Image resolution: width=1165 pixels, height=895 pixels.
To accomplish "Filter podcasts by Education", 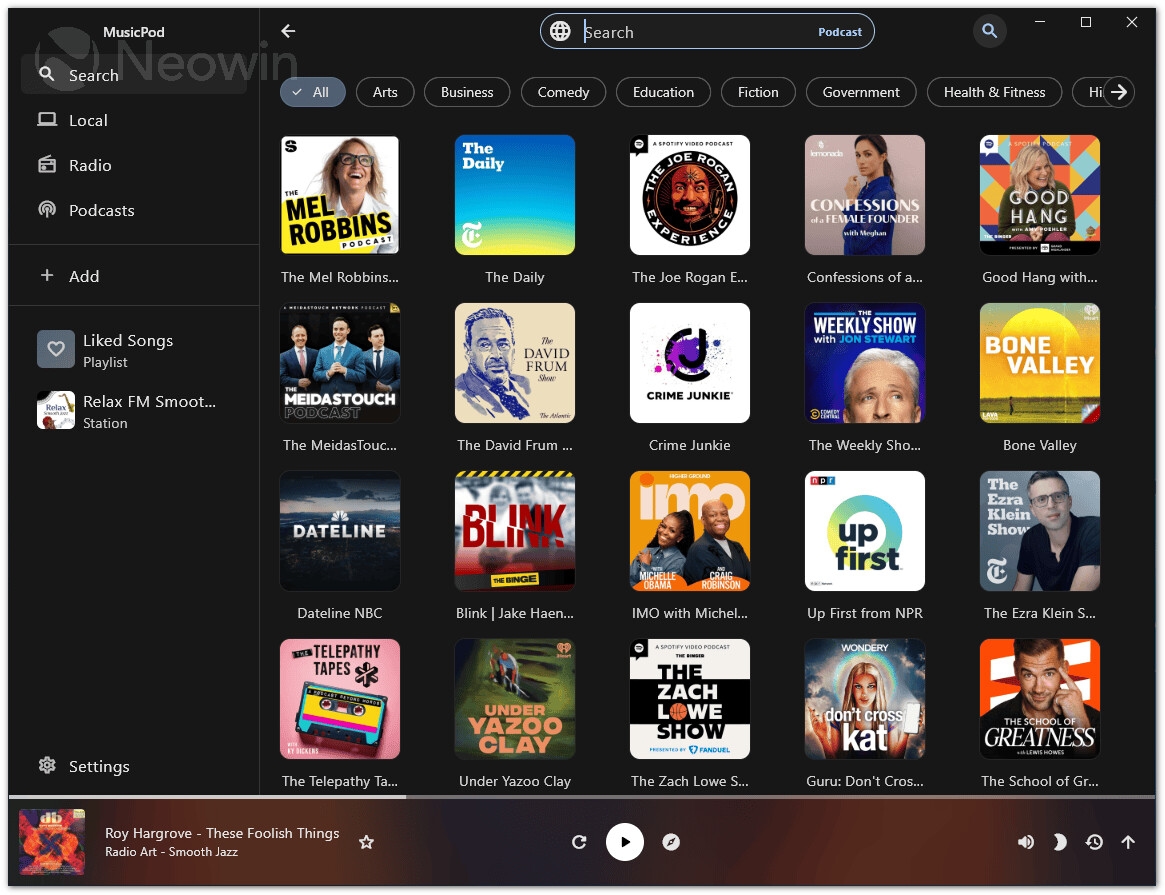I will 663,92.
